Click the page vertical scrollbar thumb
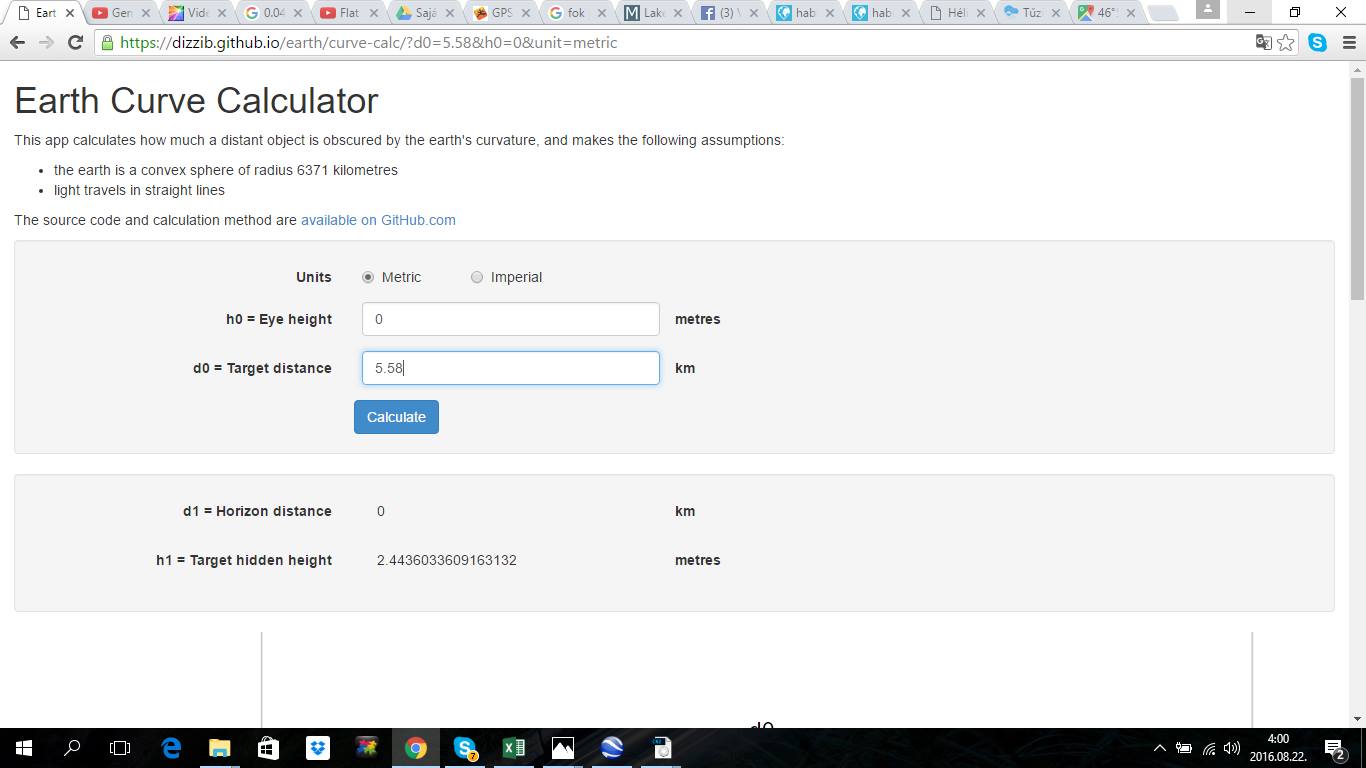 click(1357, 185)
